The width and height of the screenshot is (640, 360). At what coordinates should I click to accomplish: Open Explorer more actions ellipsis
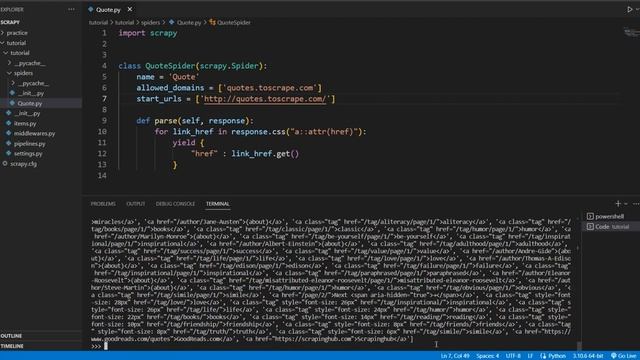pos(71,9)
